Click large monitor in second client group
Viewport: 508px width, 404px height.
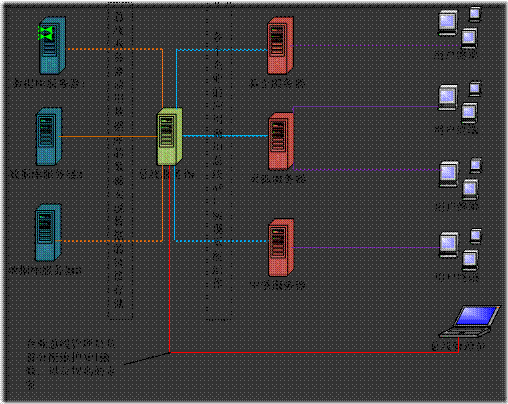[448, 97]
